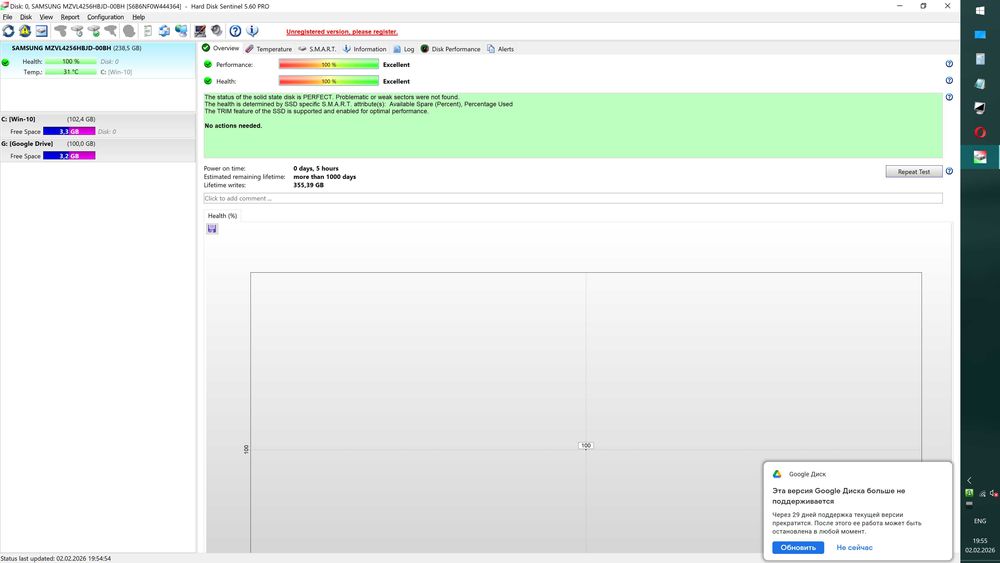
Task: Click the 'more than 1000 days' lifetime value
Action: coord(324,177)
